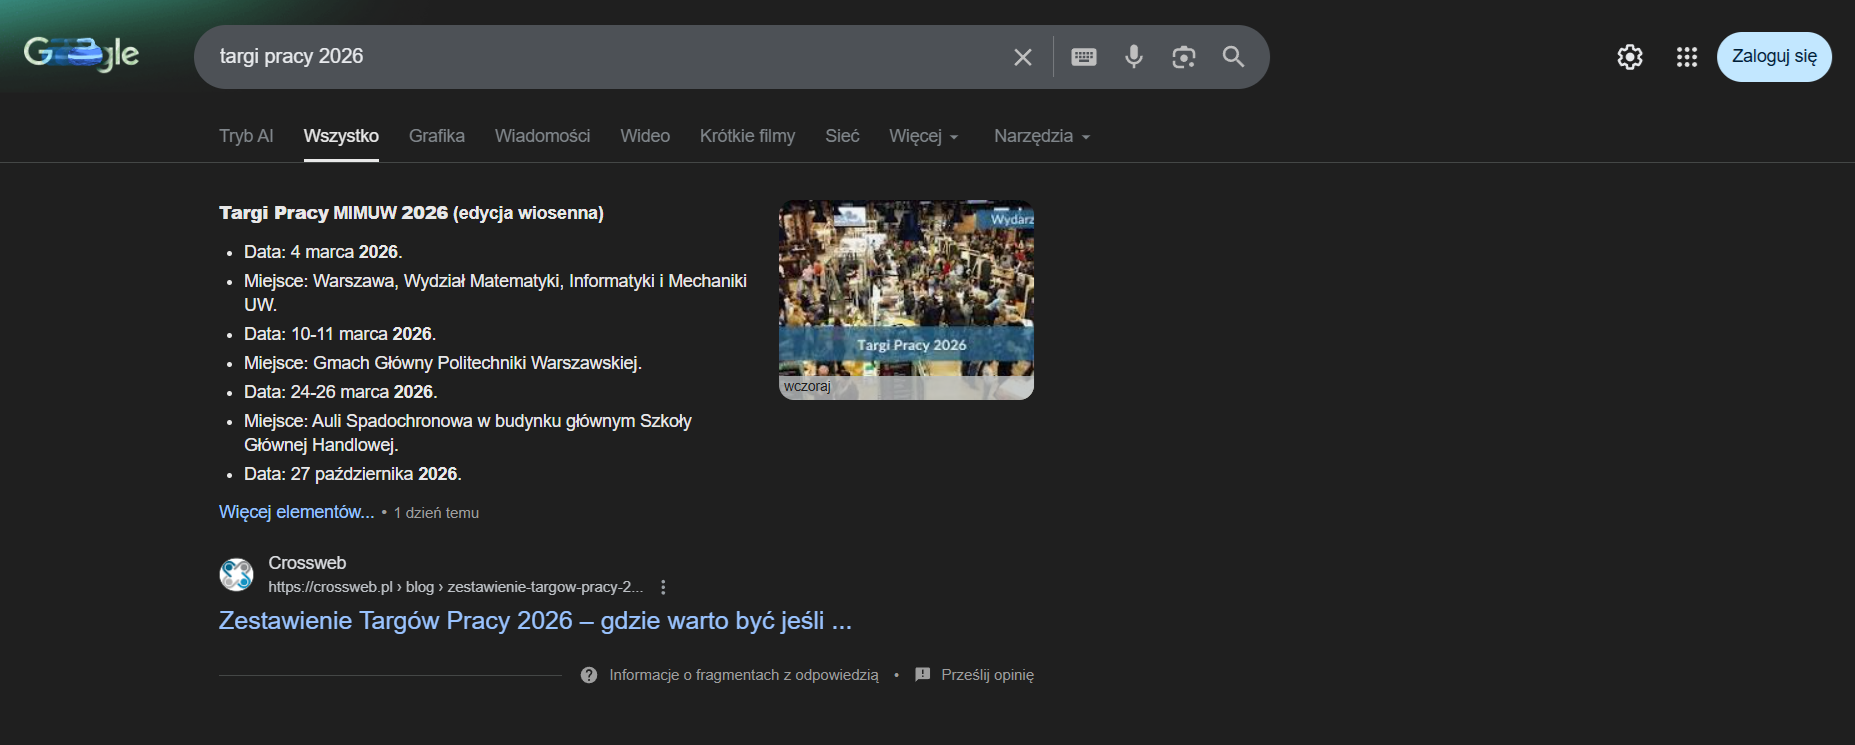Click the crossweb.pl breadcrumb URL
Viewport: 1855px width, 745px height.
click(x=455, y=587)
